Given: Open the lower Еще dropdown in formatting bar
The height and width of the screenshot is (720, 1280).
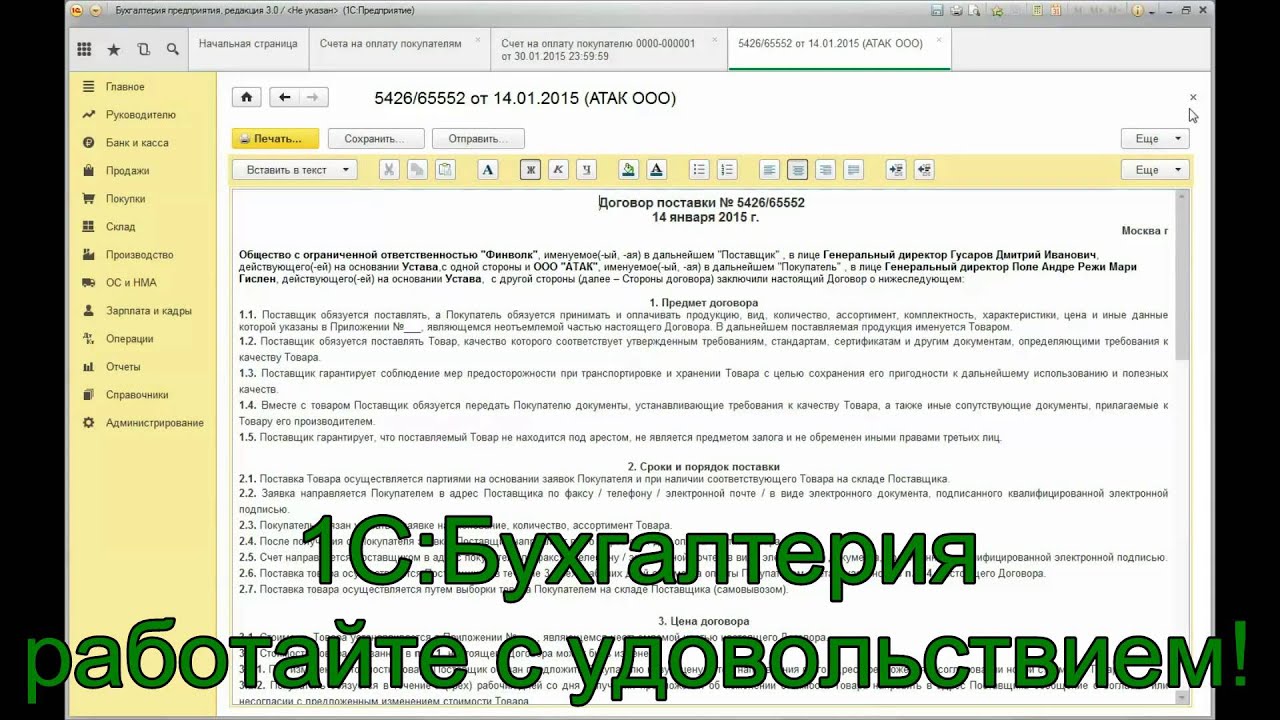Looking at the screenshot, I should point(1156,170).
